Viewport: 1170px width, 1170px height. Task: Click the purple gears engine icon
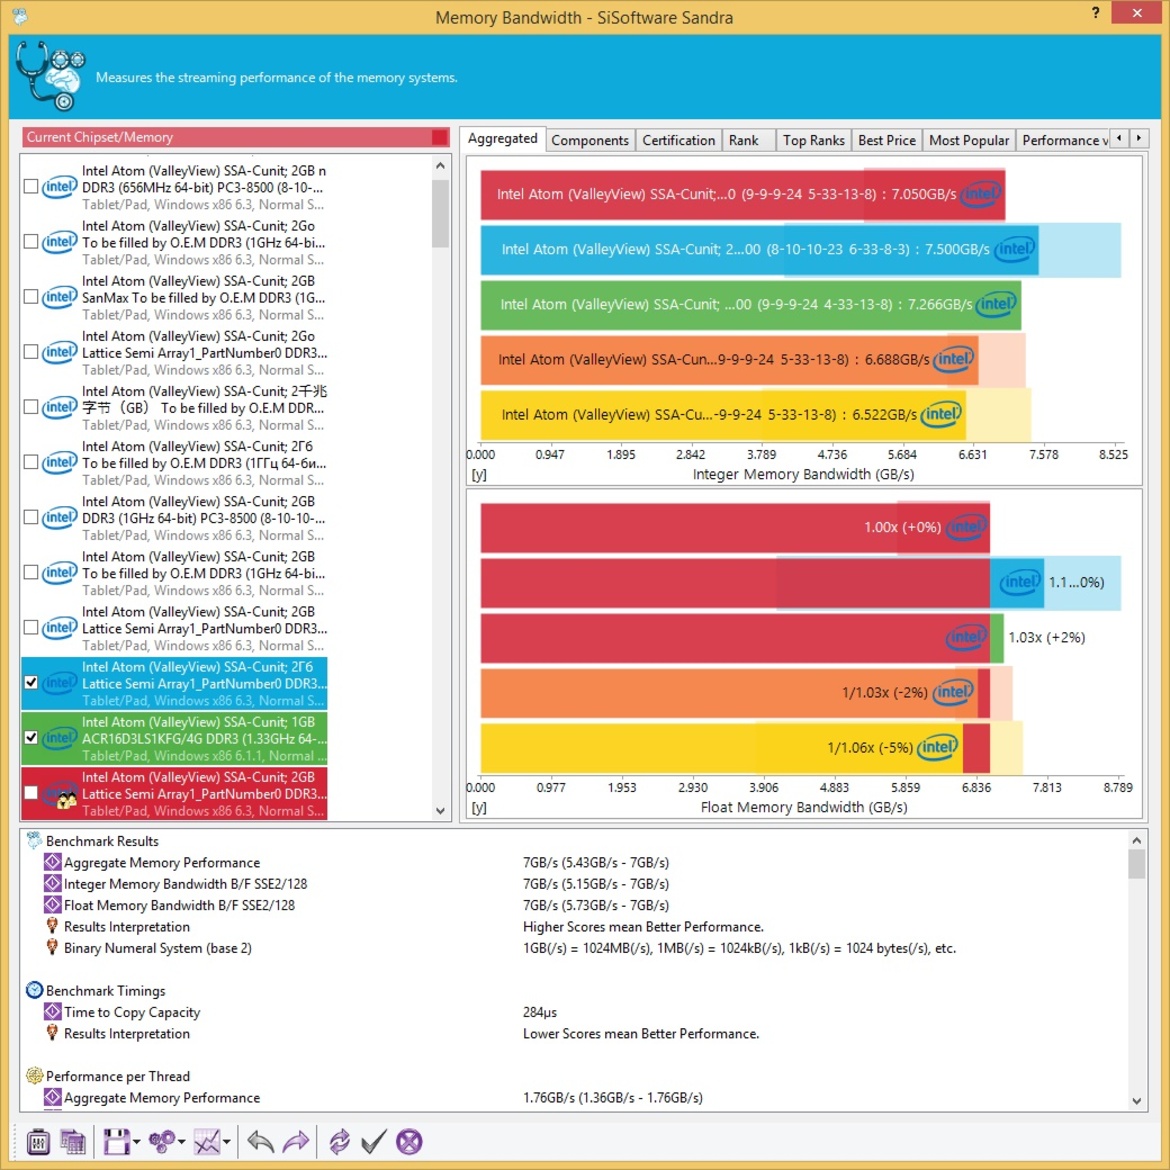[x=162, y=1142]
